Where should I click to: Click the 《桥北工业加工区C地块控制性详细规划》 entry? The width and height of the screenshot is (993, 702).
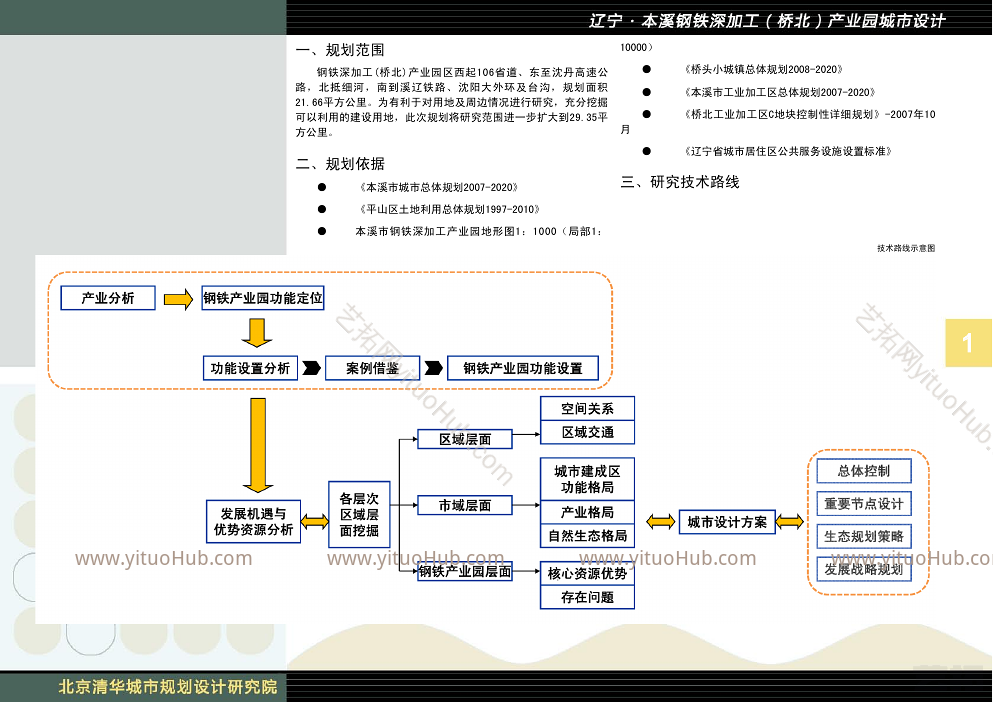[x=809, y=114]
